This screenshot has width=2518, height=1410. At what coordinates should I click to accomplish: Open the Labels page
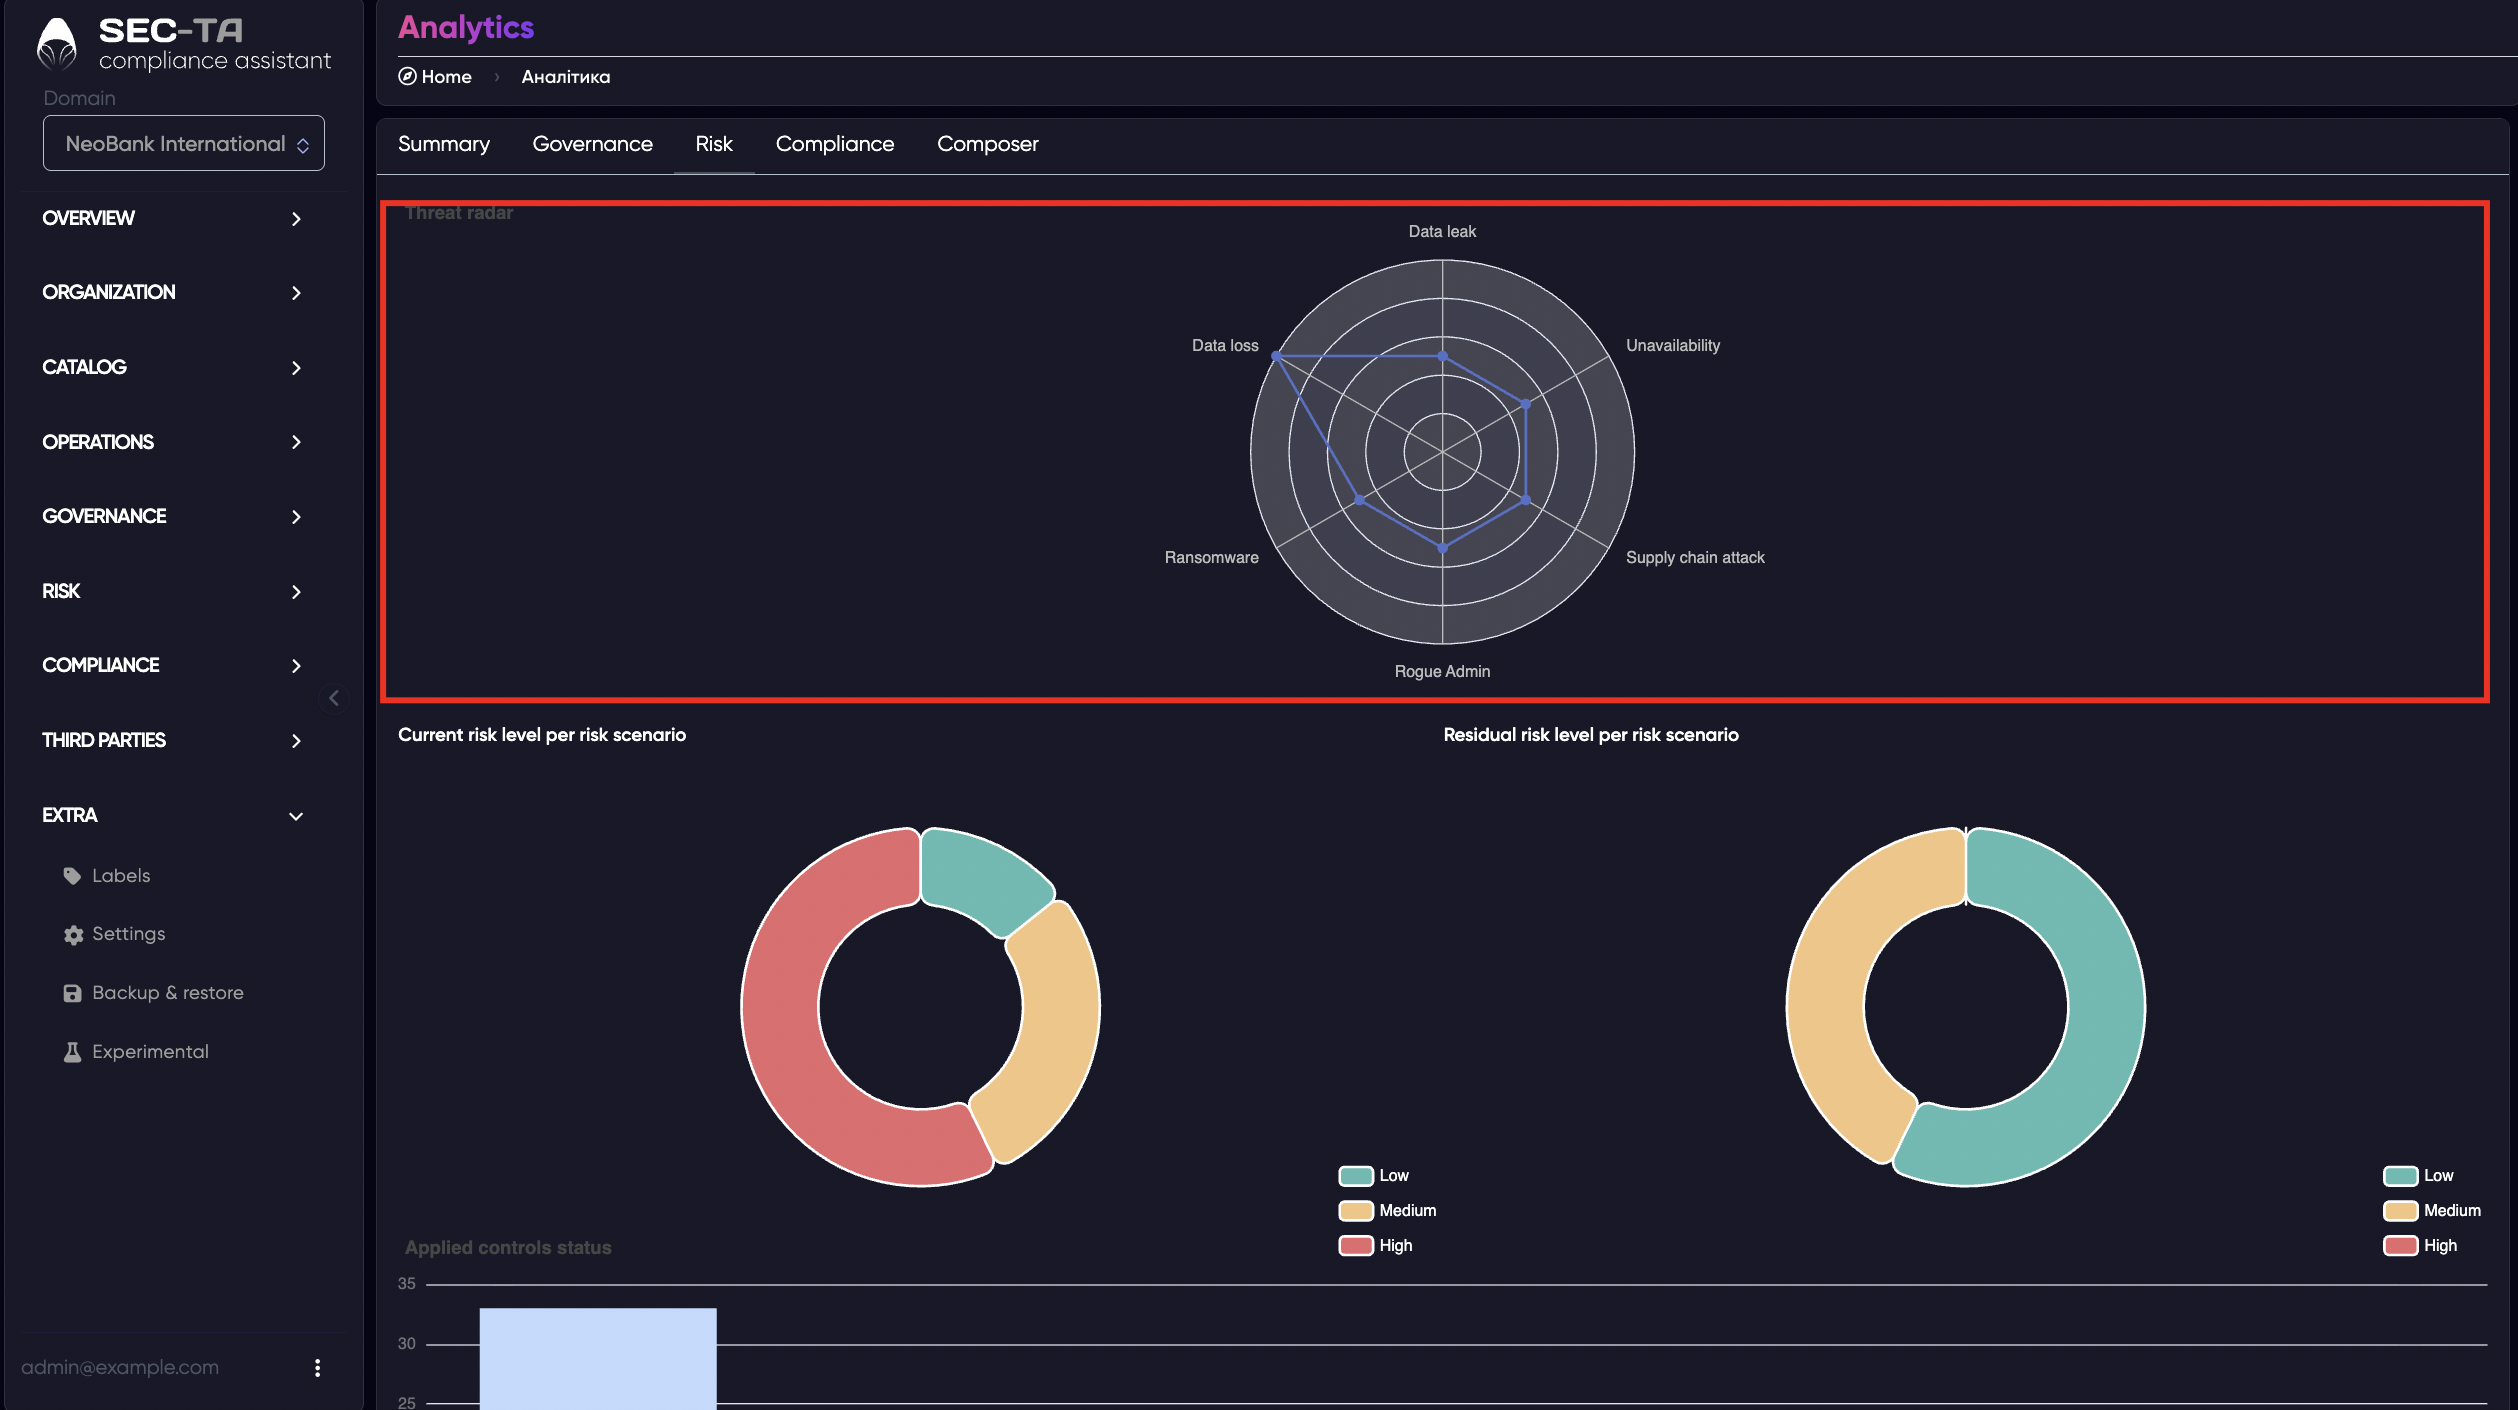[121, 876]
